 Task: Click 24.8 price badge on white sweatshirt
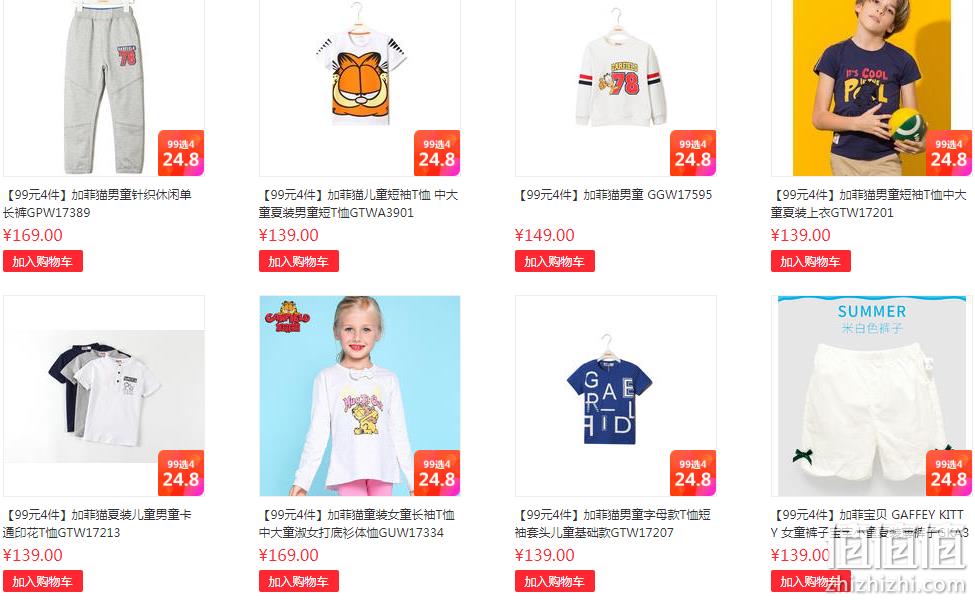693,153
